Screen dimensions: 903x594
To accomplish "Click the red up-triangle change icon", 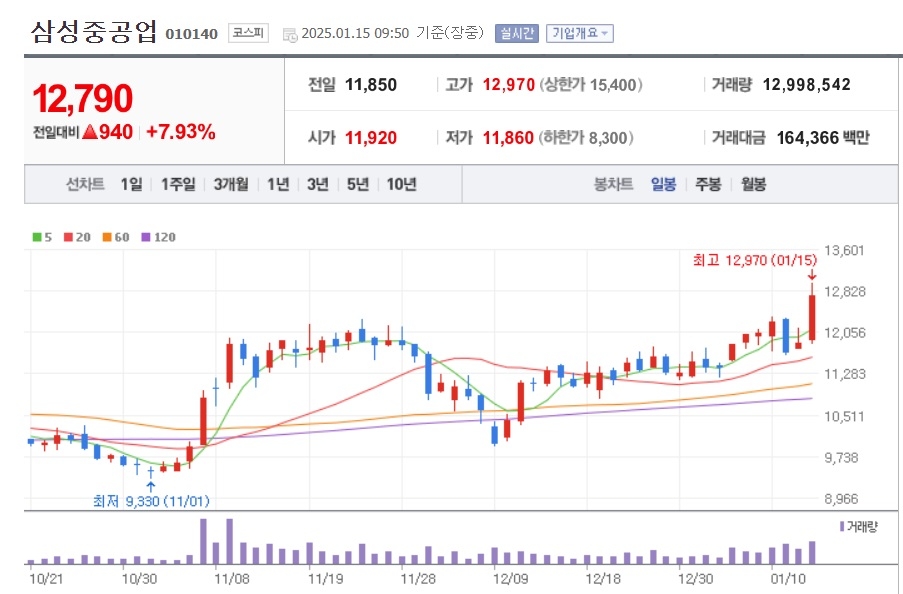I will [x=89, y=132].
